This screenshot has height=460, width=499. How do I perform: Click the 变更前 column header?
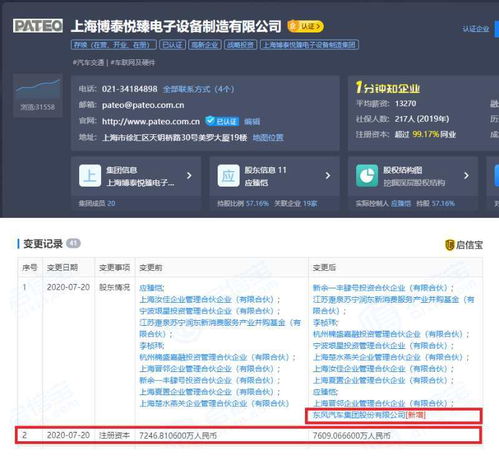tap(151, 267)
